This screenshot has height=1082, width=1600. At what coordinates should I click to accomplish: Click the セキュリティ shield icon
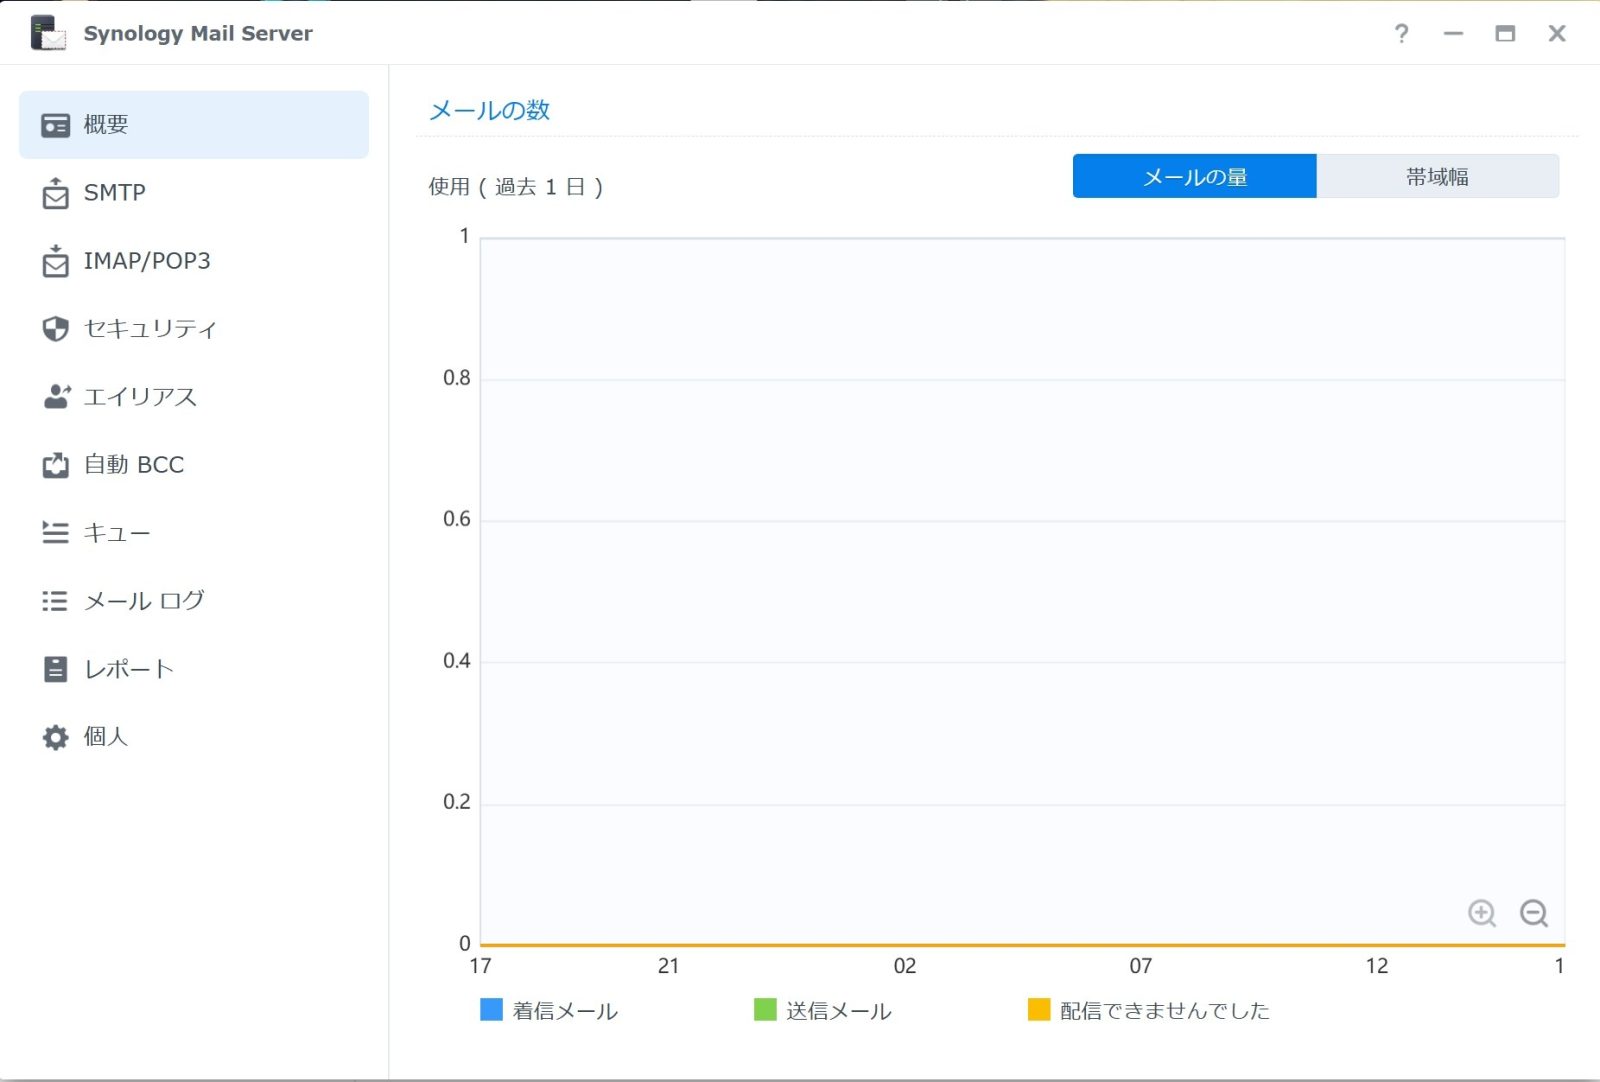tap(56, 329)
